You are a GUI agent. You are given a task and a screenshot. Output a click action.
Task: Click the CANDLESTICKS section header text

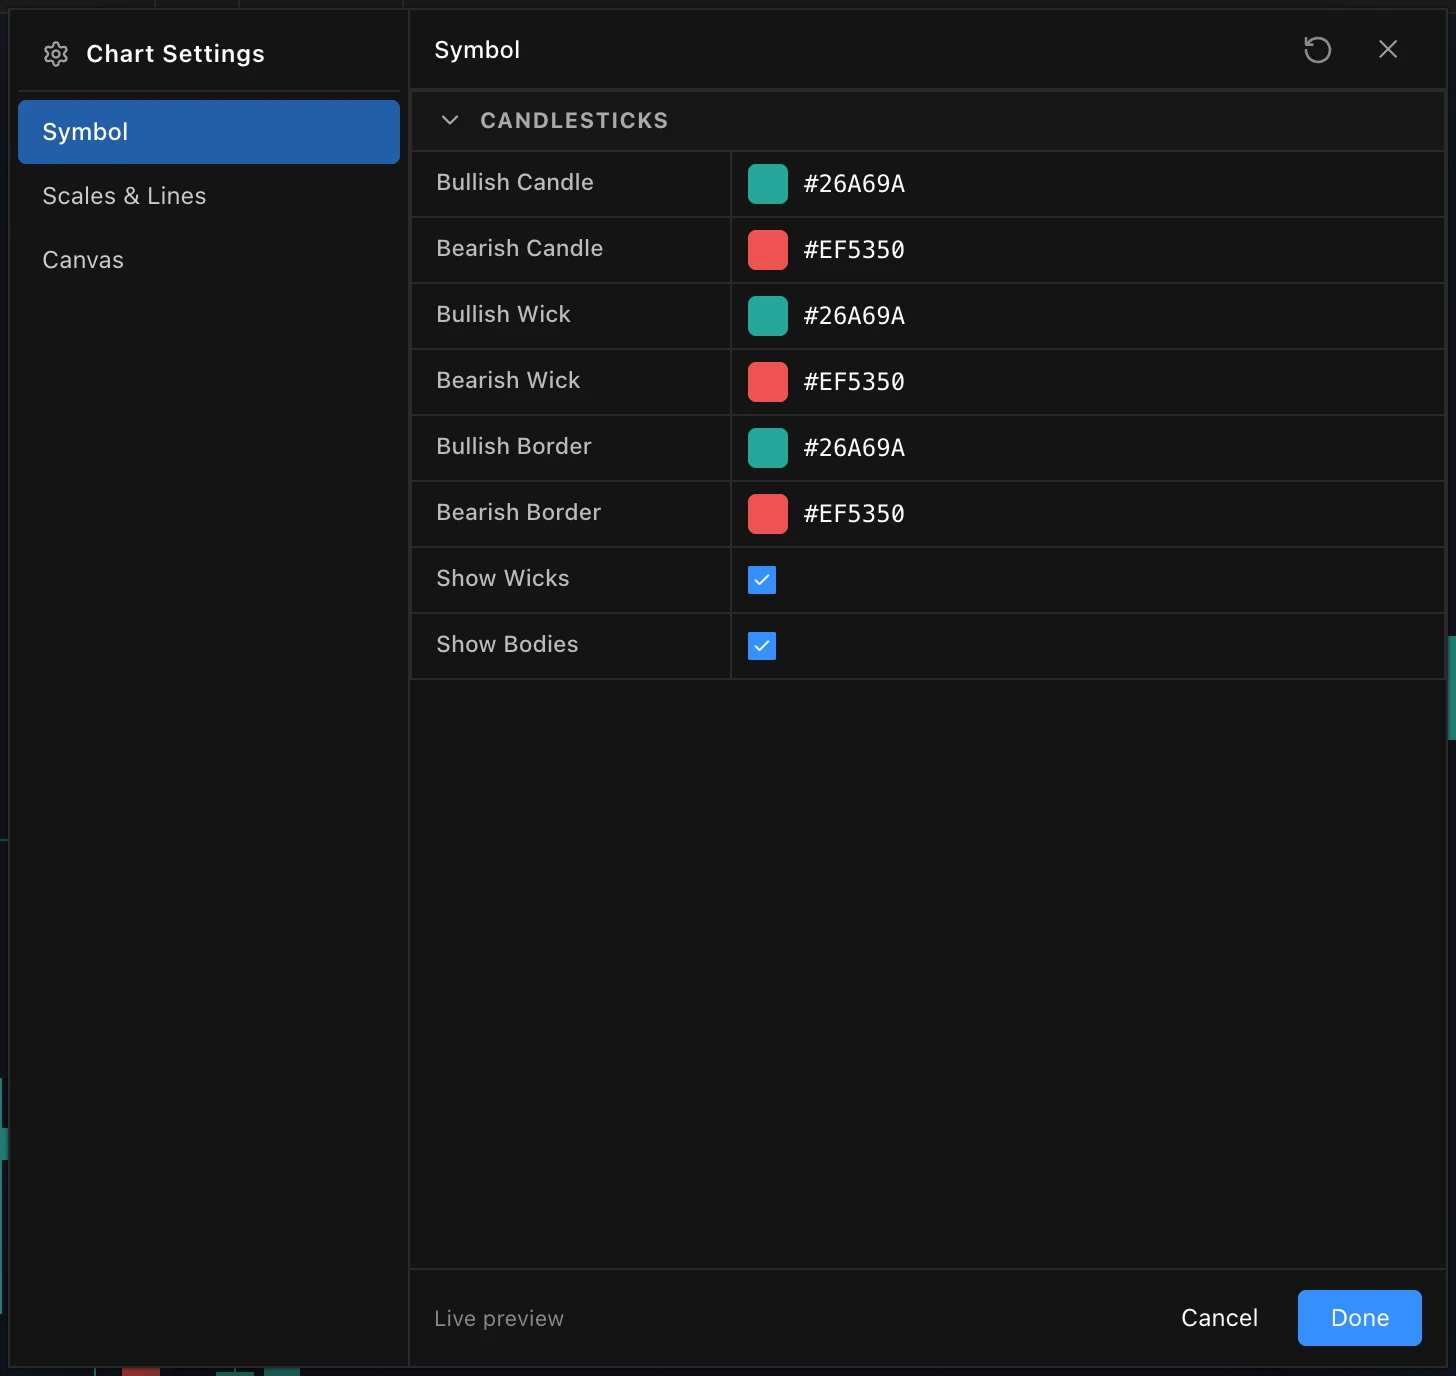tap(574, 121)
